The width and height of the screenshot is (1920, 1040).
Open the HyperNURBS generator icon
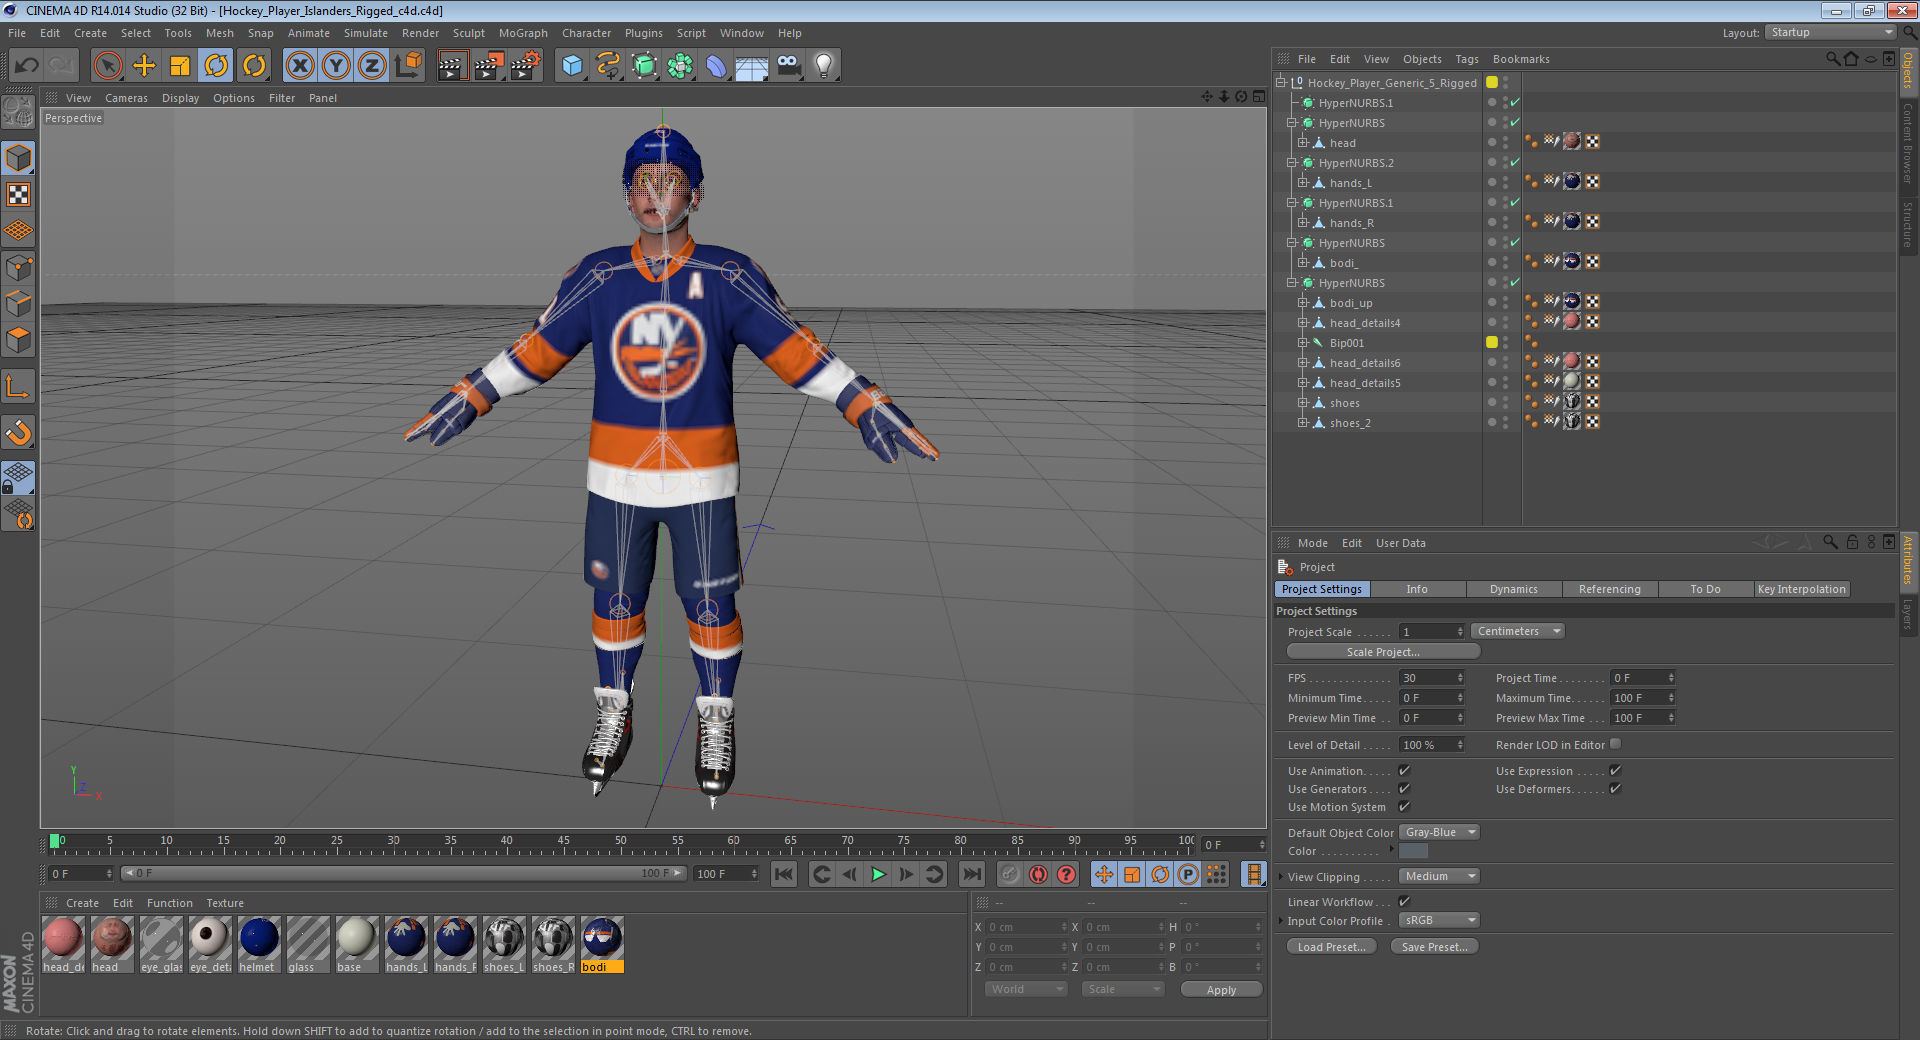pyautogui.click(x=644, y=66)
